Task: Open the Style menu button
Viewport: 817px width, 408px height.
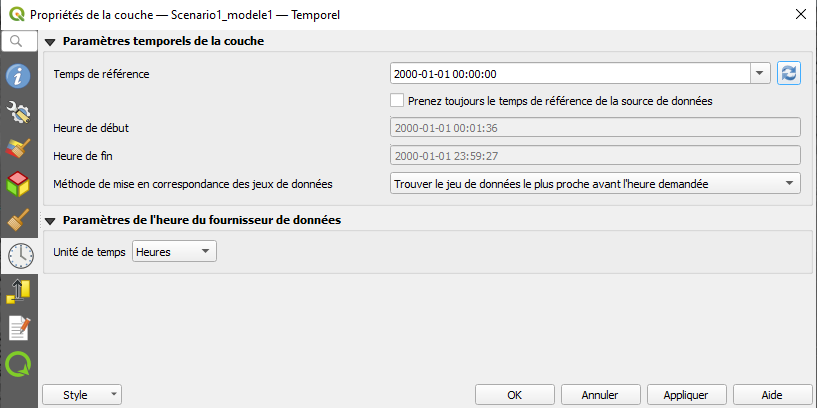Action: tap(82, 395)
